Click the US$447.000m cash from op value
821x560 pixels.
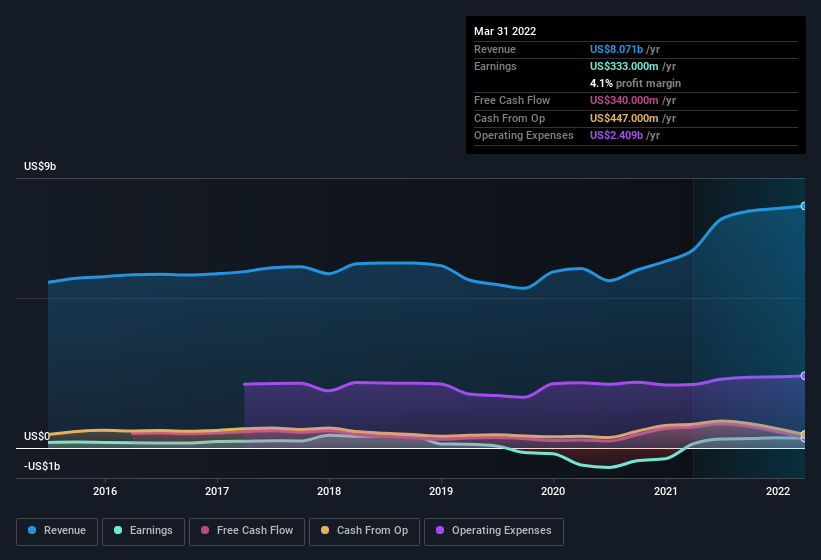point(624,118)
